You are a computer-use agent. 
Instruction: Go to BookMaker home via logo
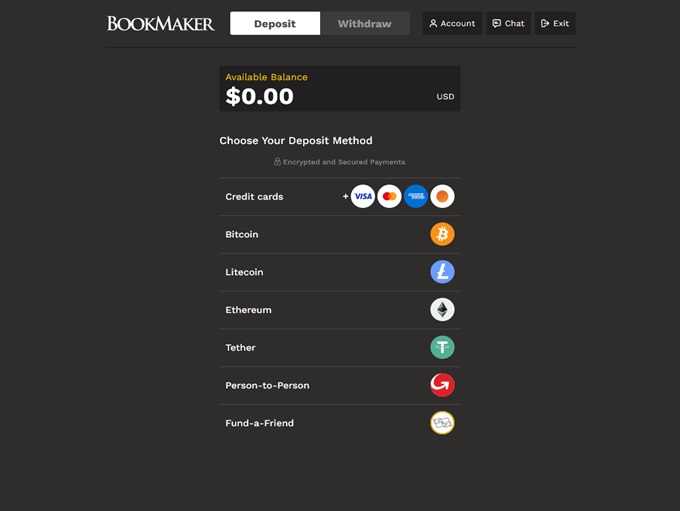(x=161, y=24)
